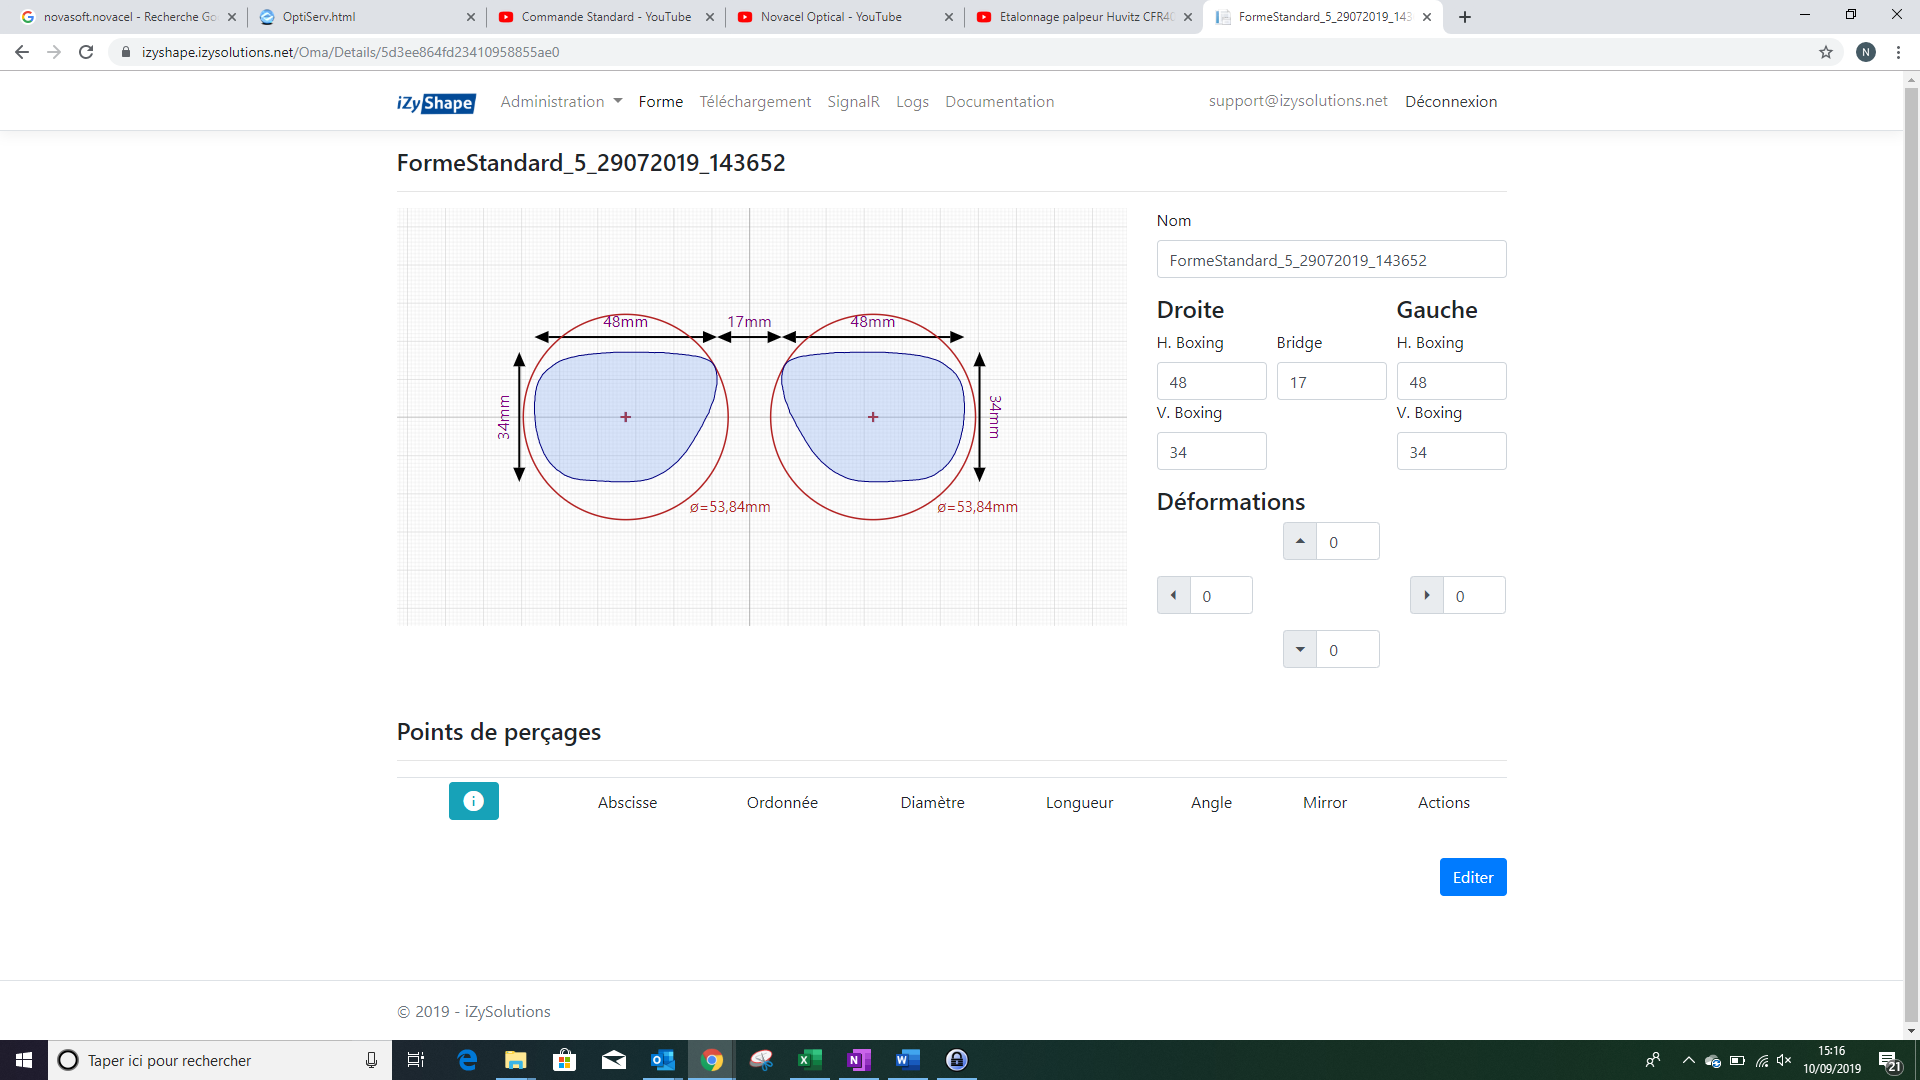Launch Excel from the taskbar

coord(809,1060)
